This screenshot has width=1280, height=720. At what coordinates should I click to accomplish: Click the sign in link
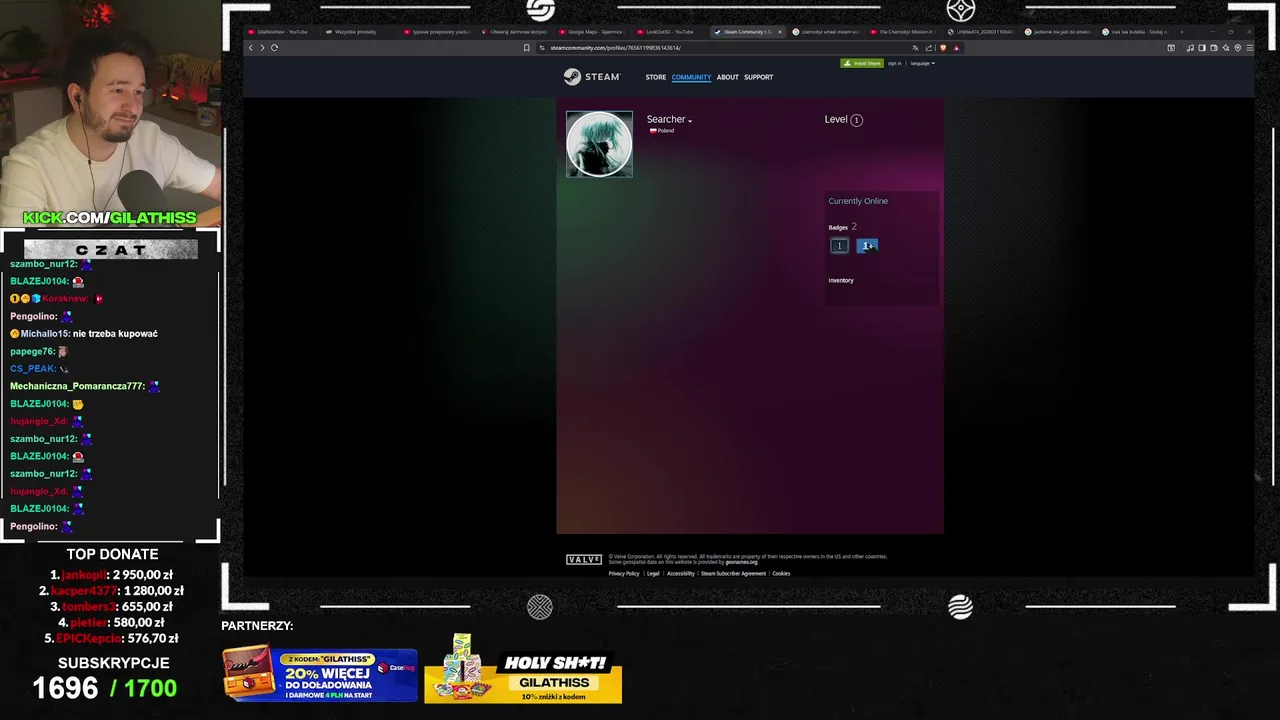[894, 63]
